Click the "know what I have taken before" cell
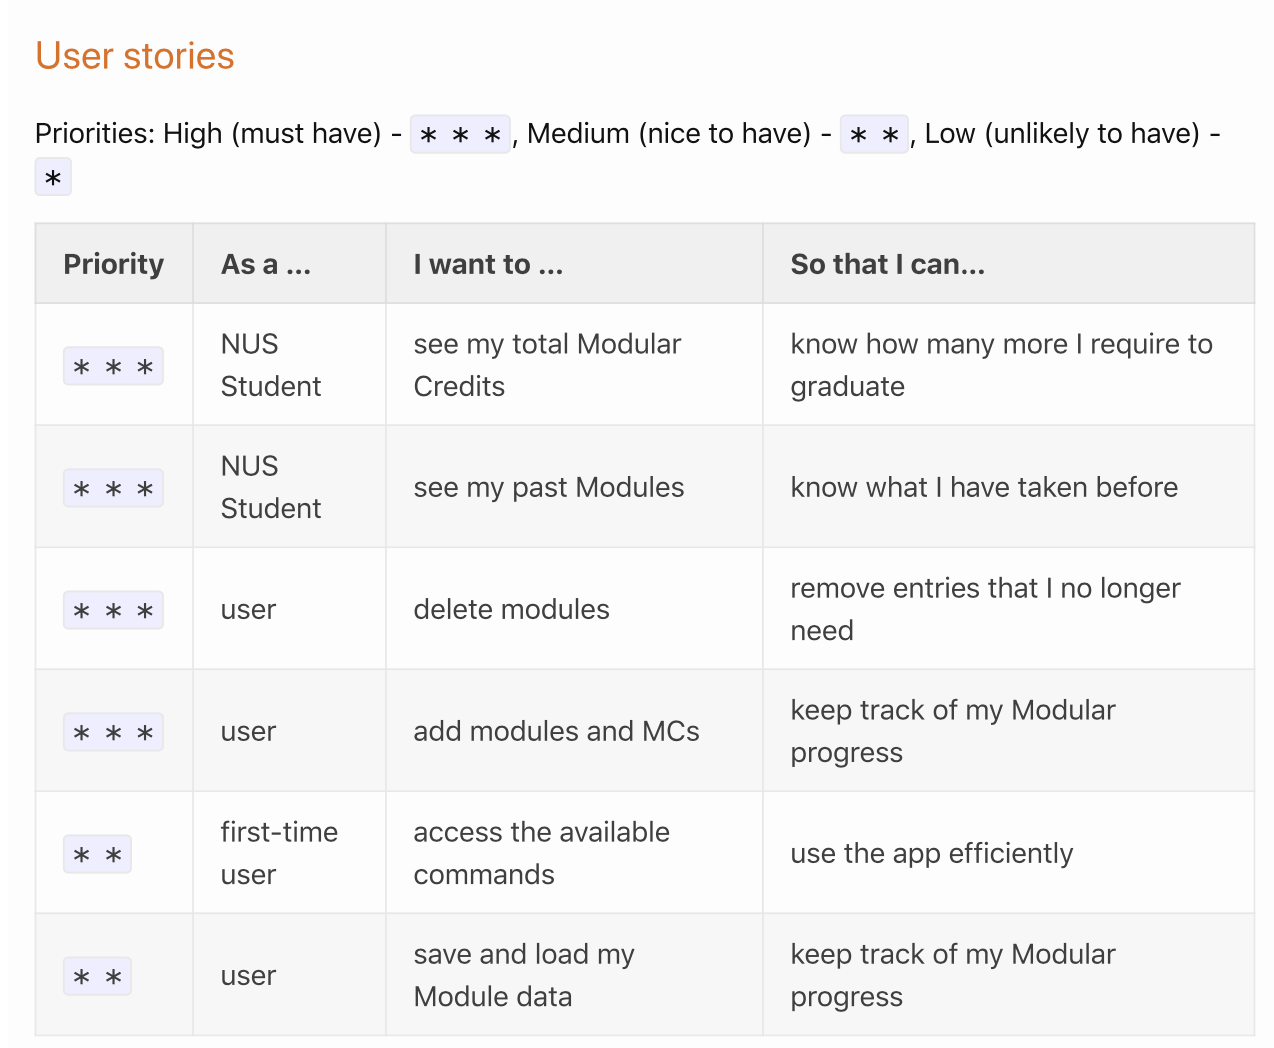The height and width of the screenshot is (1048, 1274). pyautogui.click(x=1008, y=487)
